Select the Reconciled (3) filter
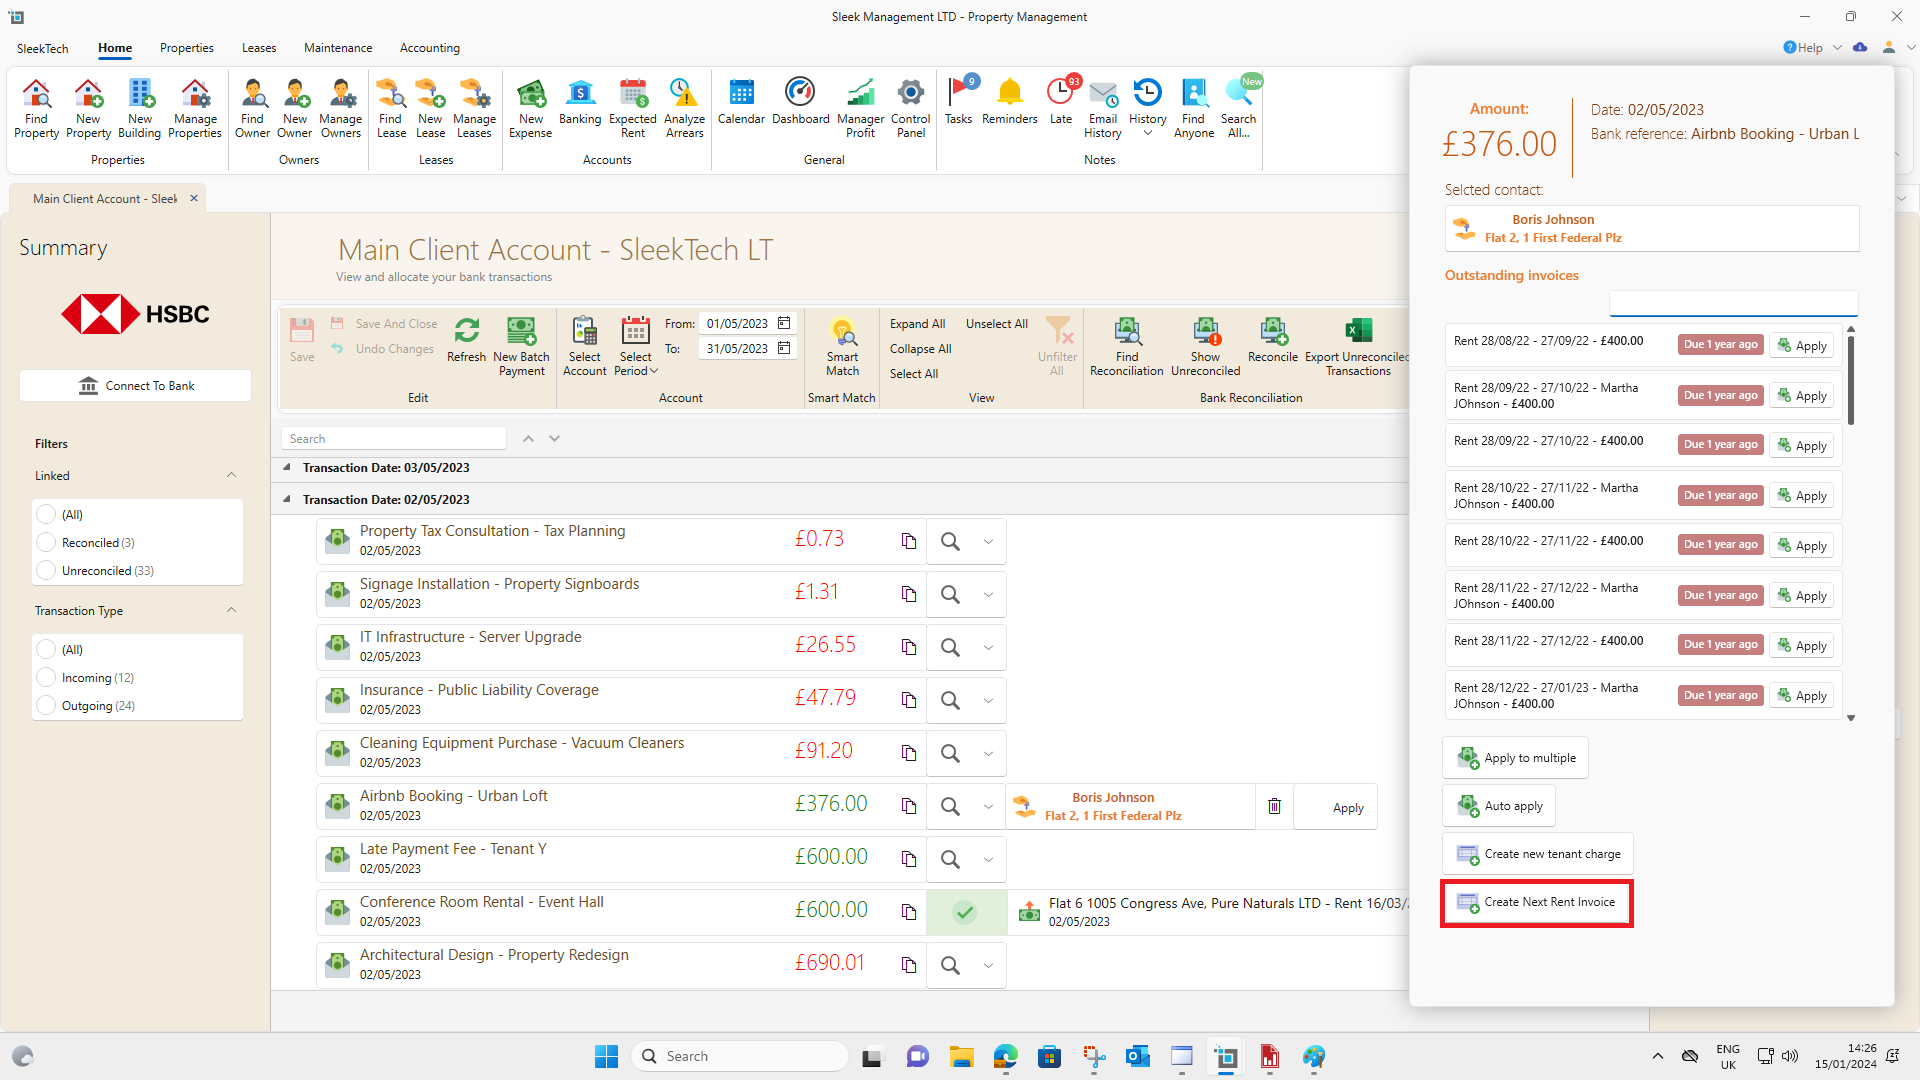The width and height of the screenshot is (1920, 1080). [x=46, y=542]
